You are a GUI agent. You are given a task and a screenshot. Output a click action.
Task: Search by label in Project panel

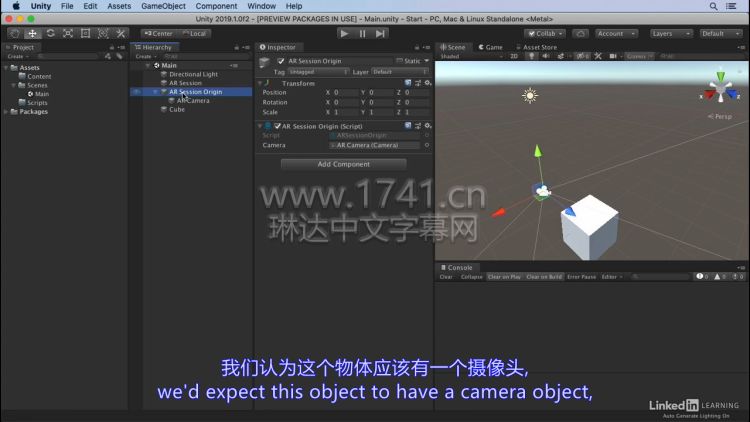click(x=119, y=56)
